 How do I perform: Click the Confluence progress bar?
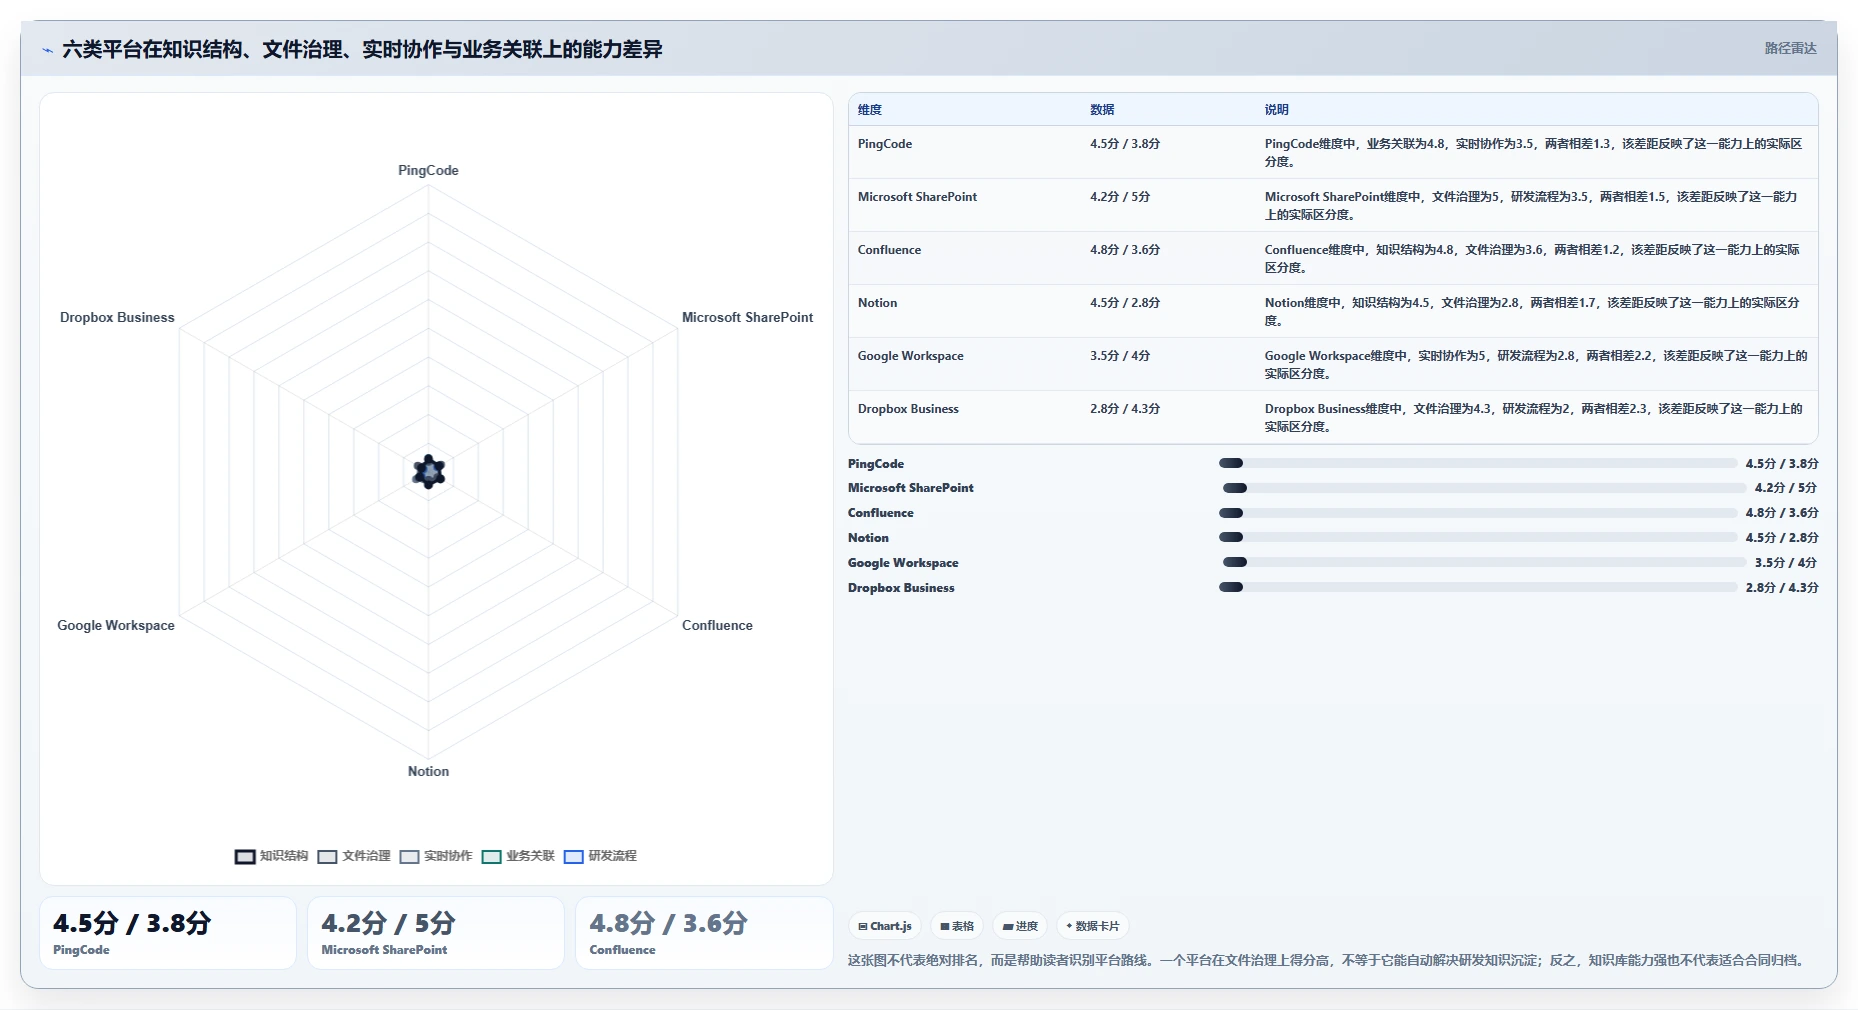tap(1477, 513)
